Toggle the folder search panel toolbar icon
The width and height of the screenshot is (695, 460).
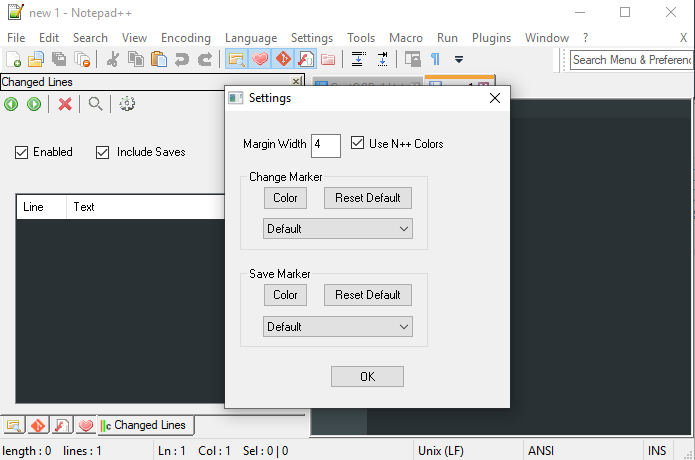(237, 59)
